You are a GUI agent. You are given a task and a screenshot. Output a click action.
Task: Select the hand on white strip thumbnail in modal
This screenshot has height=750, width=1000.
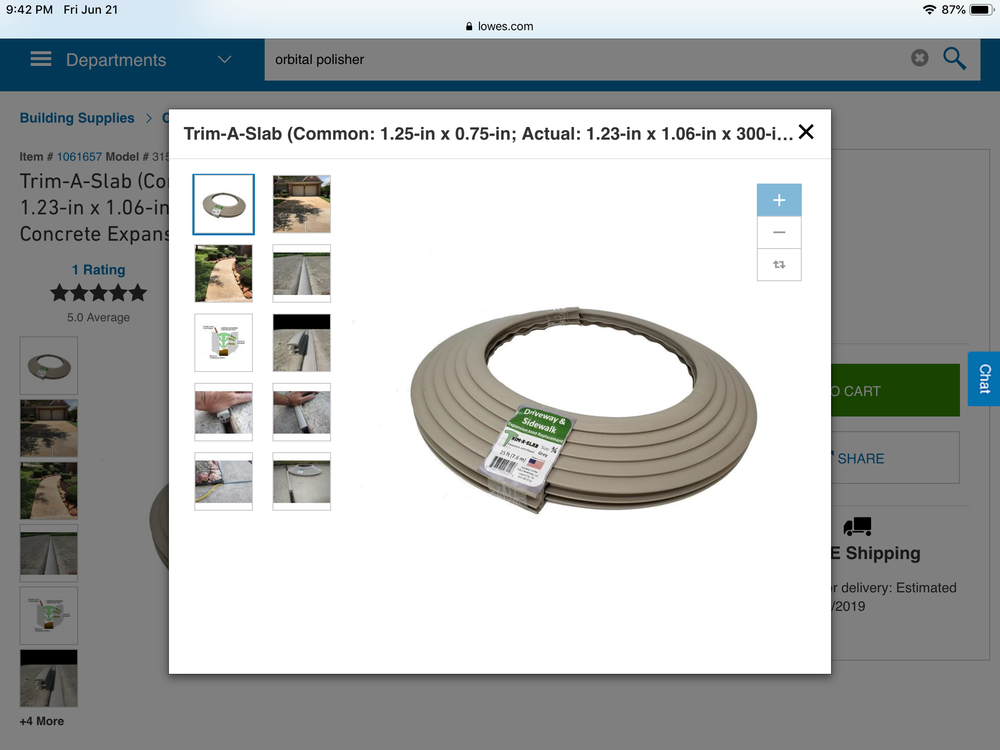pyautogui.click(x=302, y=412)
